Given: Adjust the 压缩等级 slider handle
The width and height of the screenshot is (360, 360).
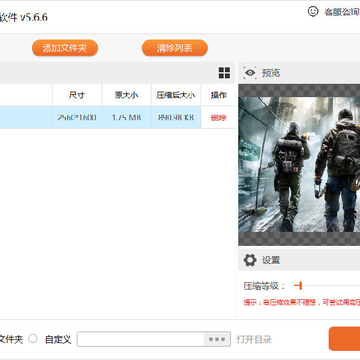Looking at the screenshot, I should [300, 286].
